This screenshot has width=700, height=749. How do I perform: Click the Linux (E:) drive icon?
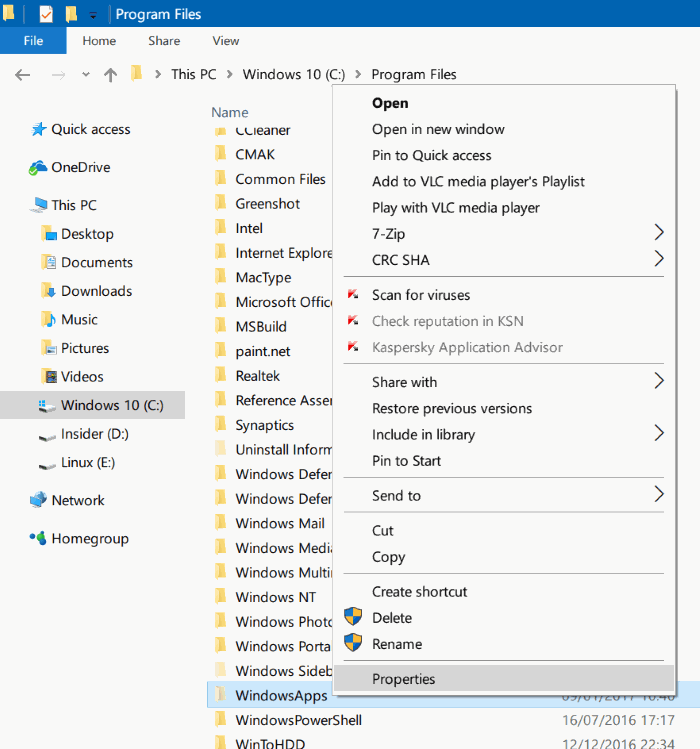(x=47, y=465)
